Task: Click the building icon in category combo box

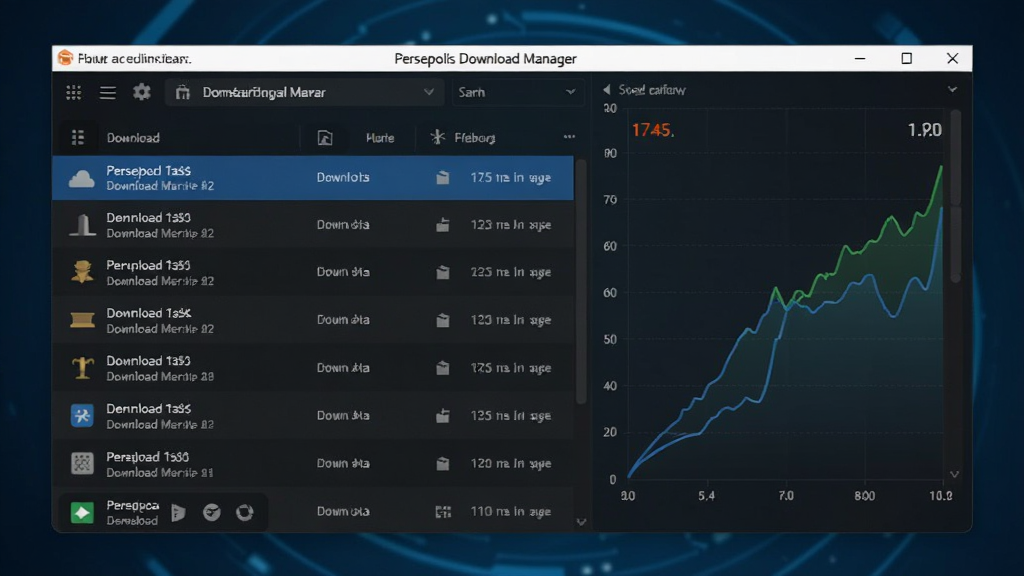Action: coord(183,93)
